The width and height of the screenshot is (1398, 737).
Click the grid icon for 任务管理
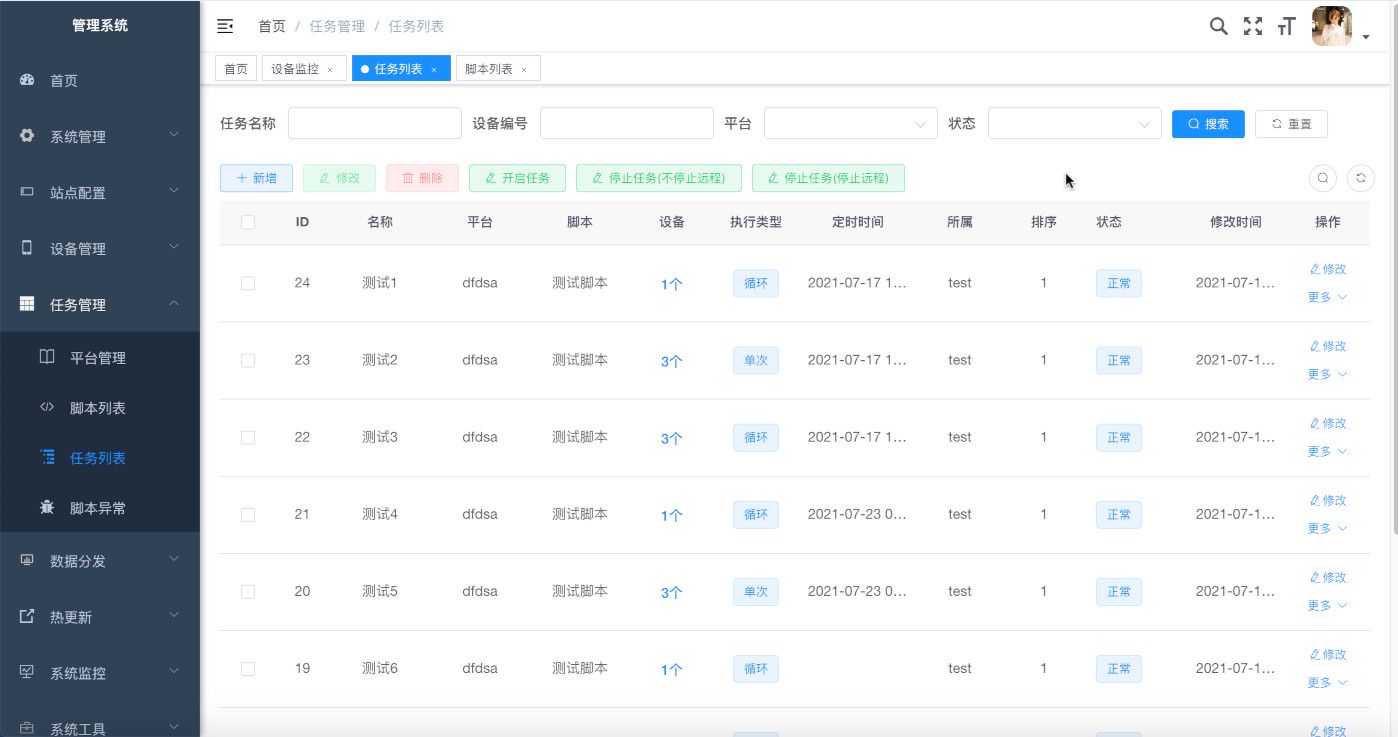27,304
